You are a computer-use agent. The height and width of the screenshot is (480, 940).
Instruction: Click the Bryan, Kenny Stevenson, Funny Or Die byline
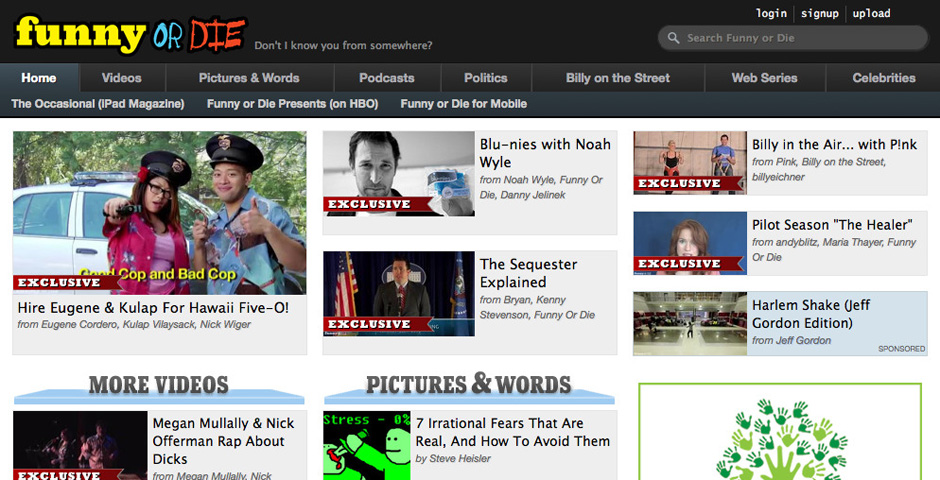537,307
